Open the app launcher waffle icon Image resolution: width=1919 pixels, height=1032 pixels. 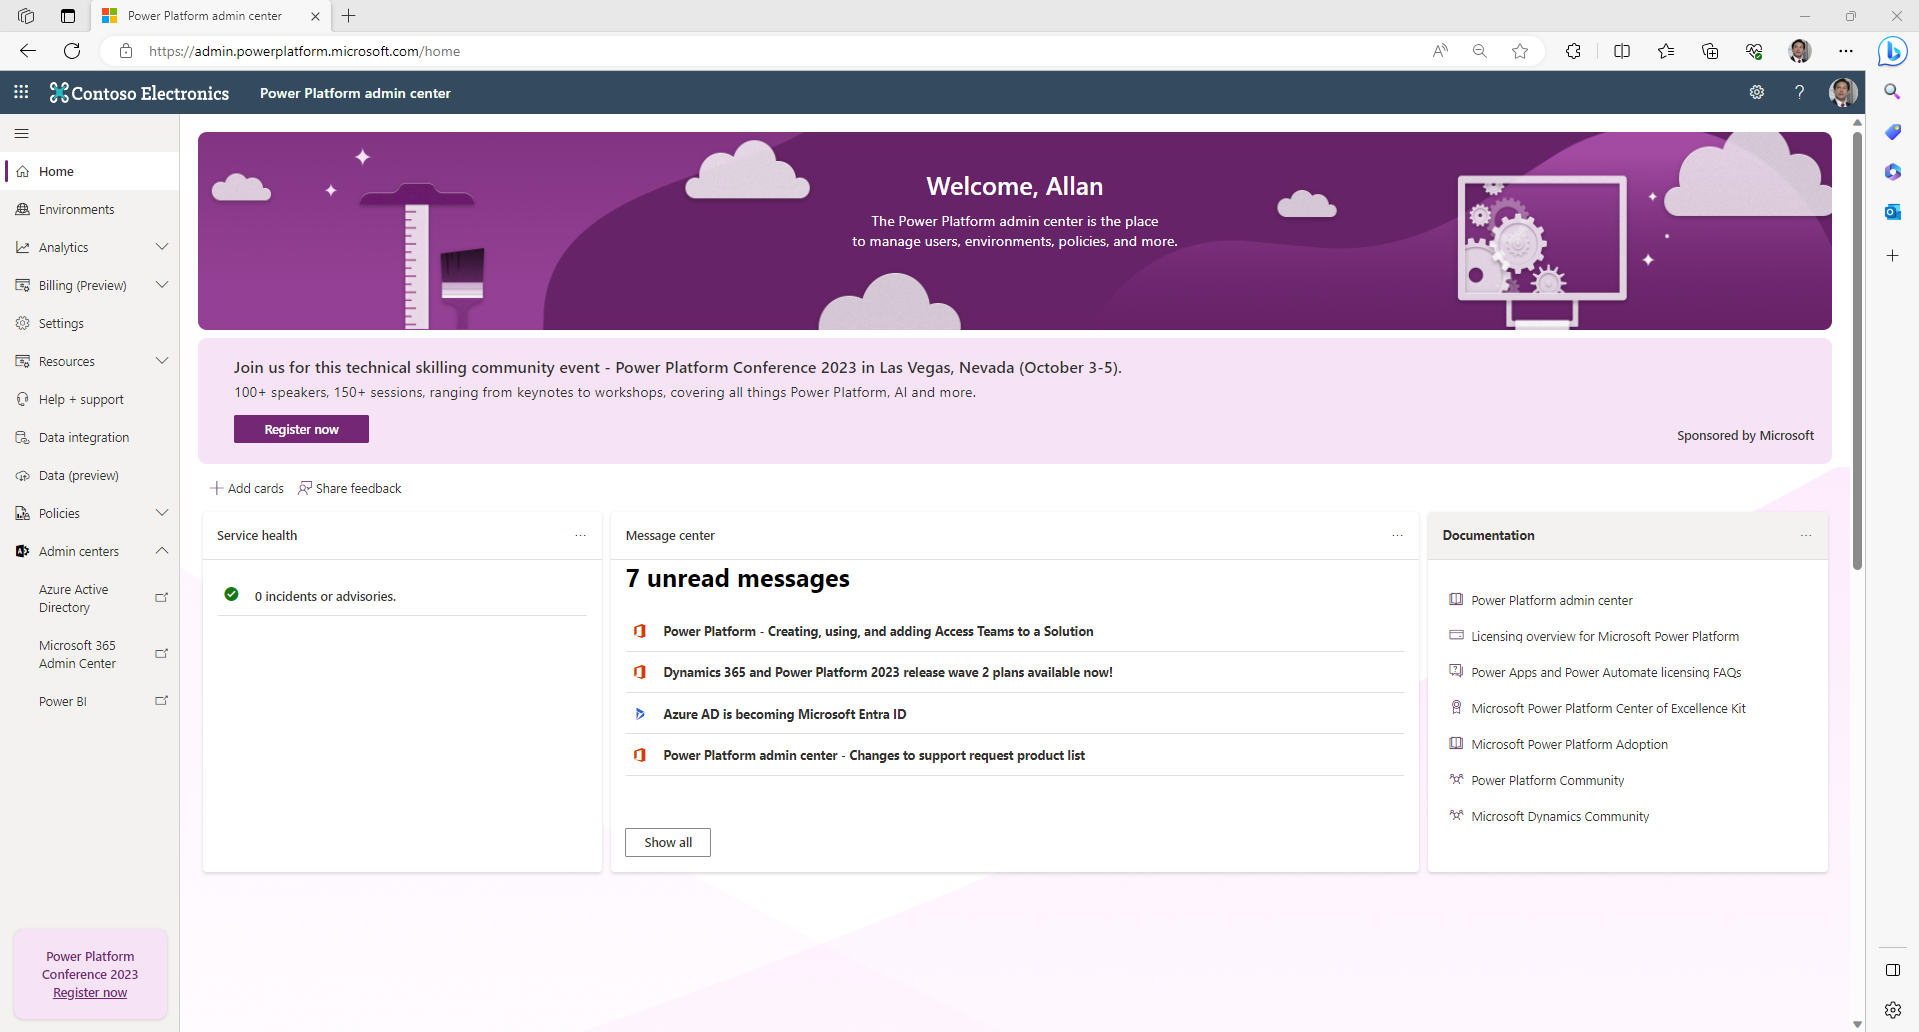[x=20, y=92]
